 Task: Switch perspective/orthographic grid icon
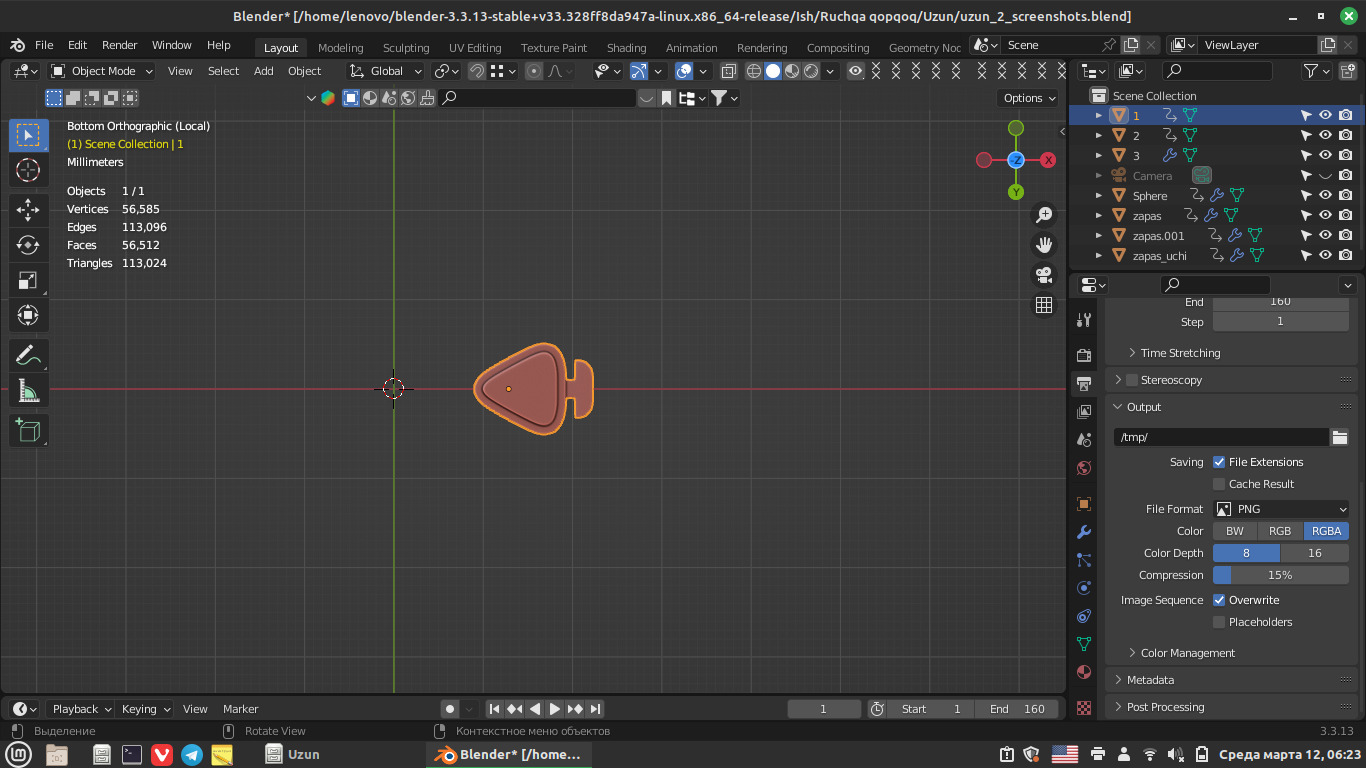(x=1044, y=305)
